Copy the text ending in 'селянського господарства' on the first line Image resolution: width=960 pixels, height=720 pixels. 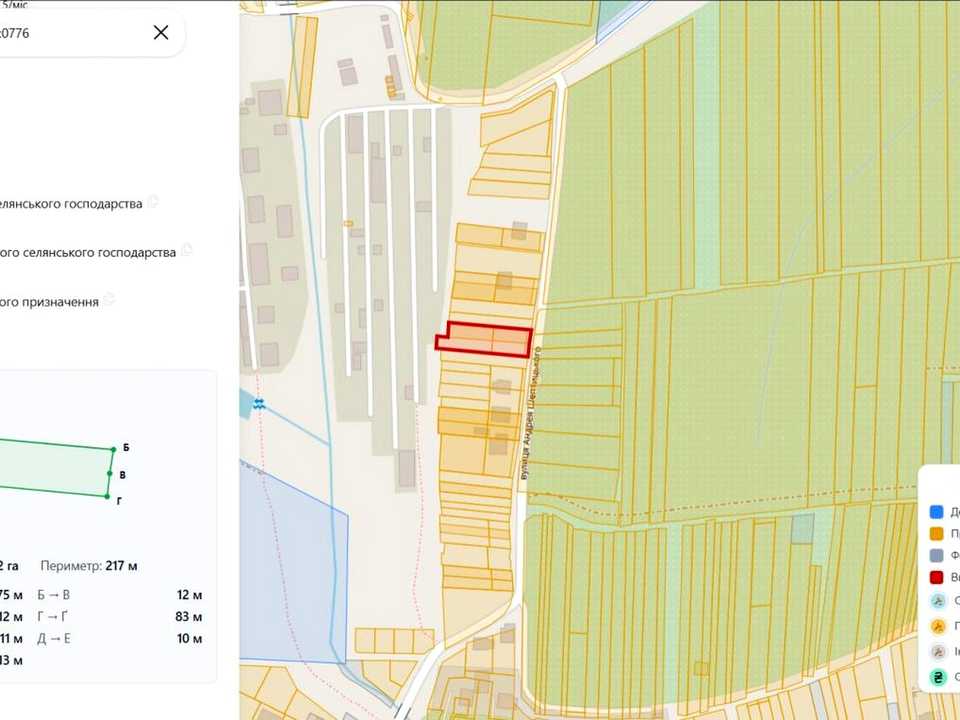[152, 201]
